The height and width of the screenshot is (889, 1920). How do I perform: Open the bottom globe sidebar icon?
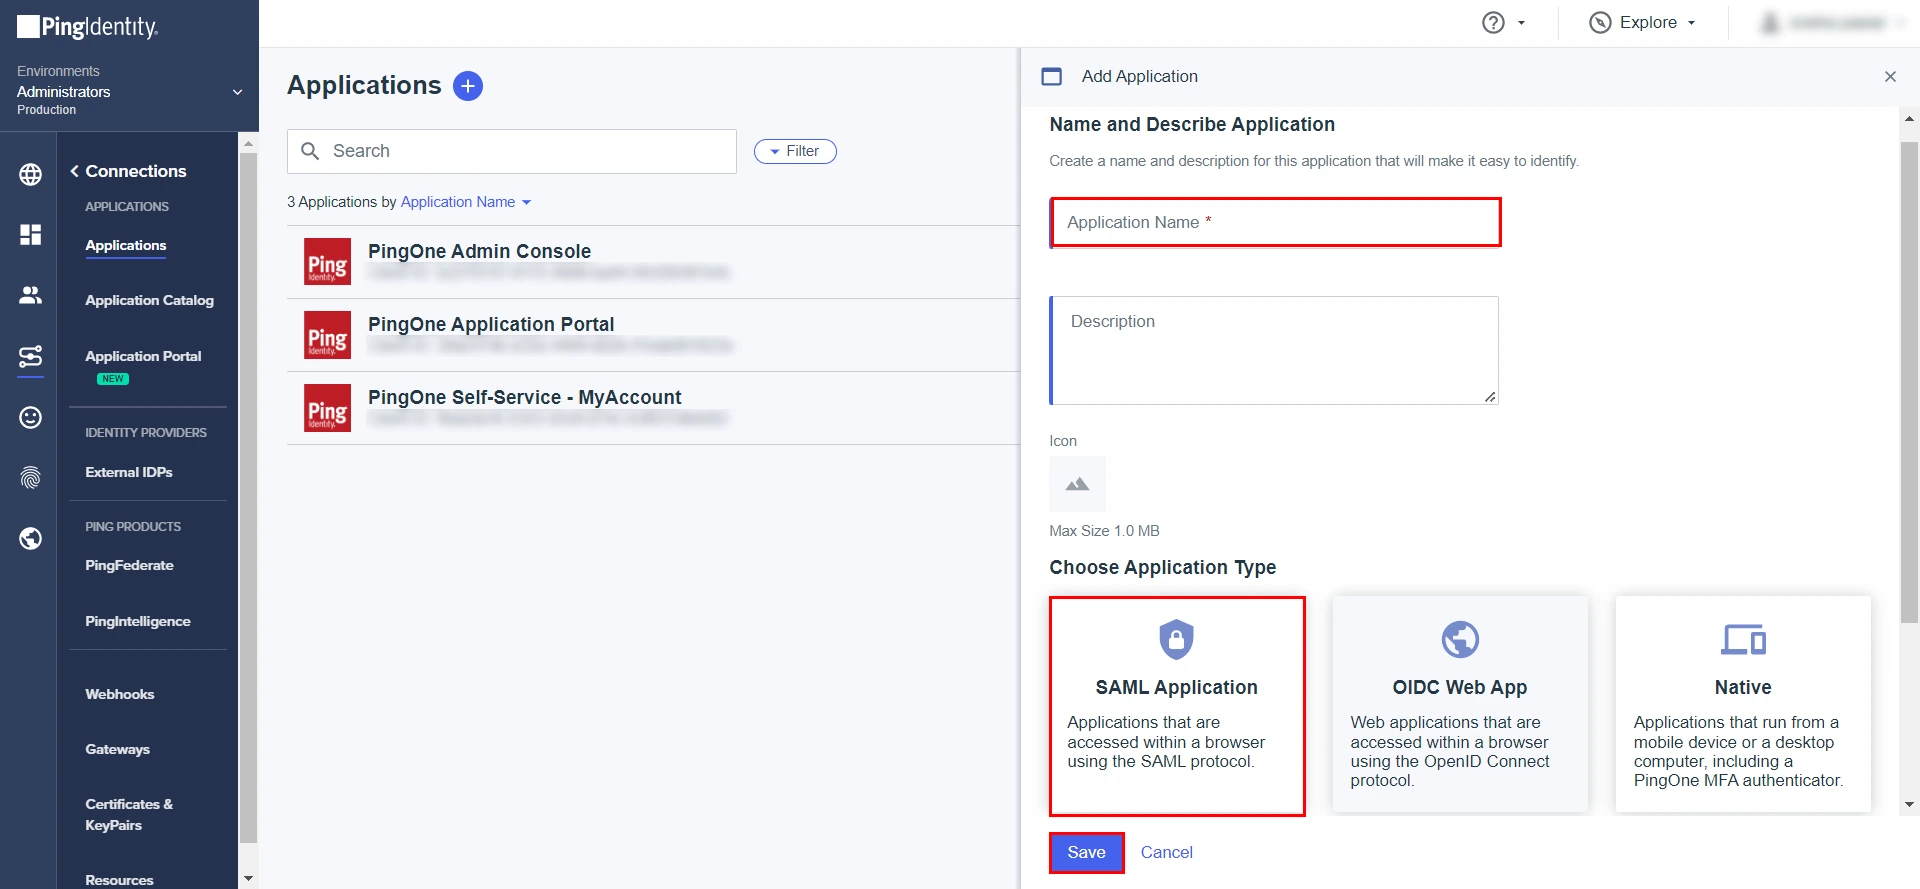(x=31, y=539)
